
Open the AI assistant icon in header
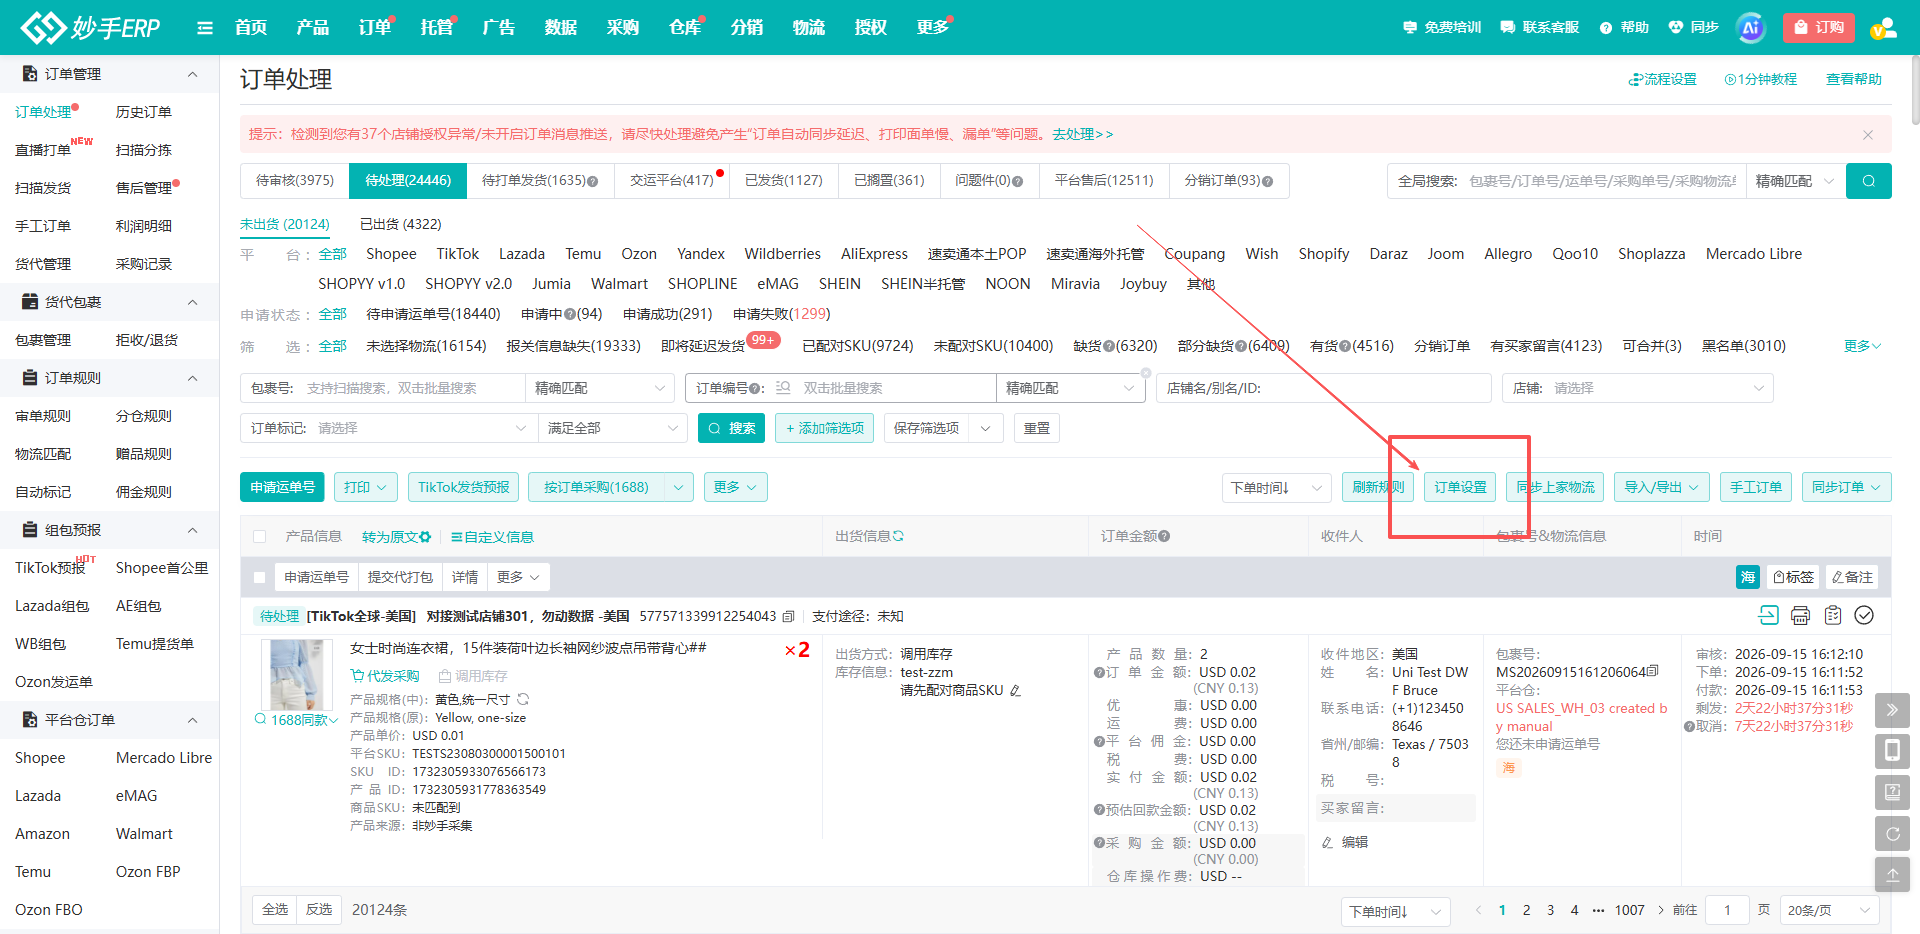pos(1750,28)
